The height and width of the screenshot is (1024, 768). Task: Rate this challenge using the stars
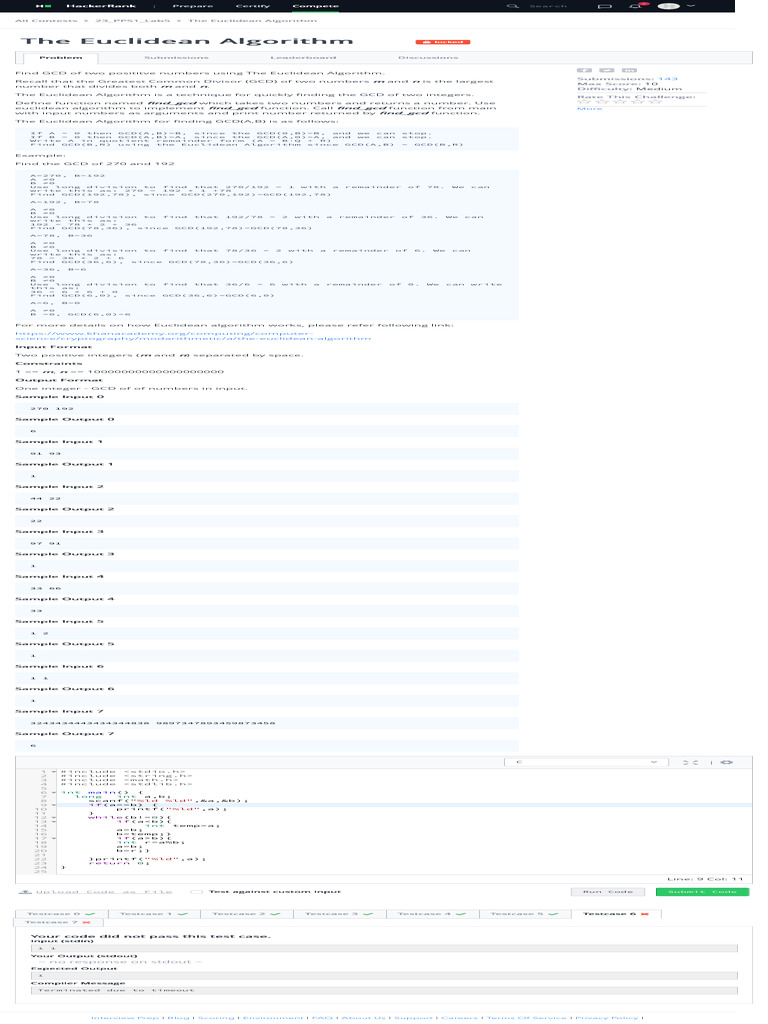coord(620,103)
